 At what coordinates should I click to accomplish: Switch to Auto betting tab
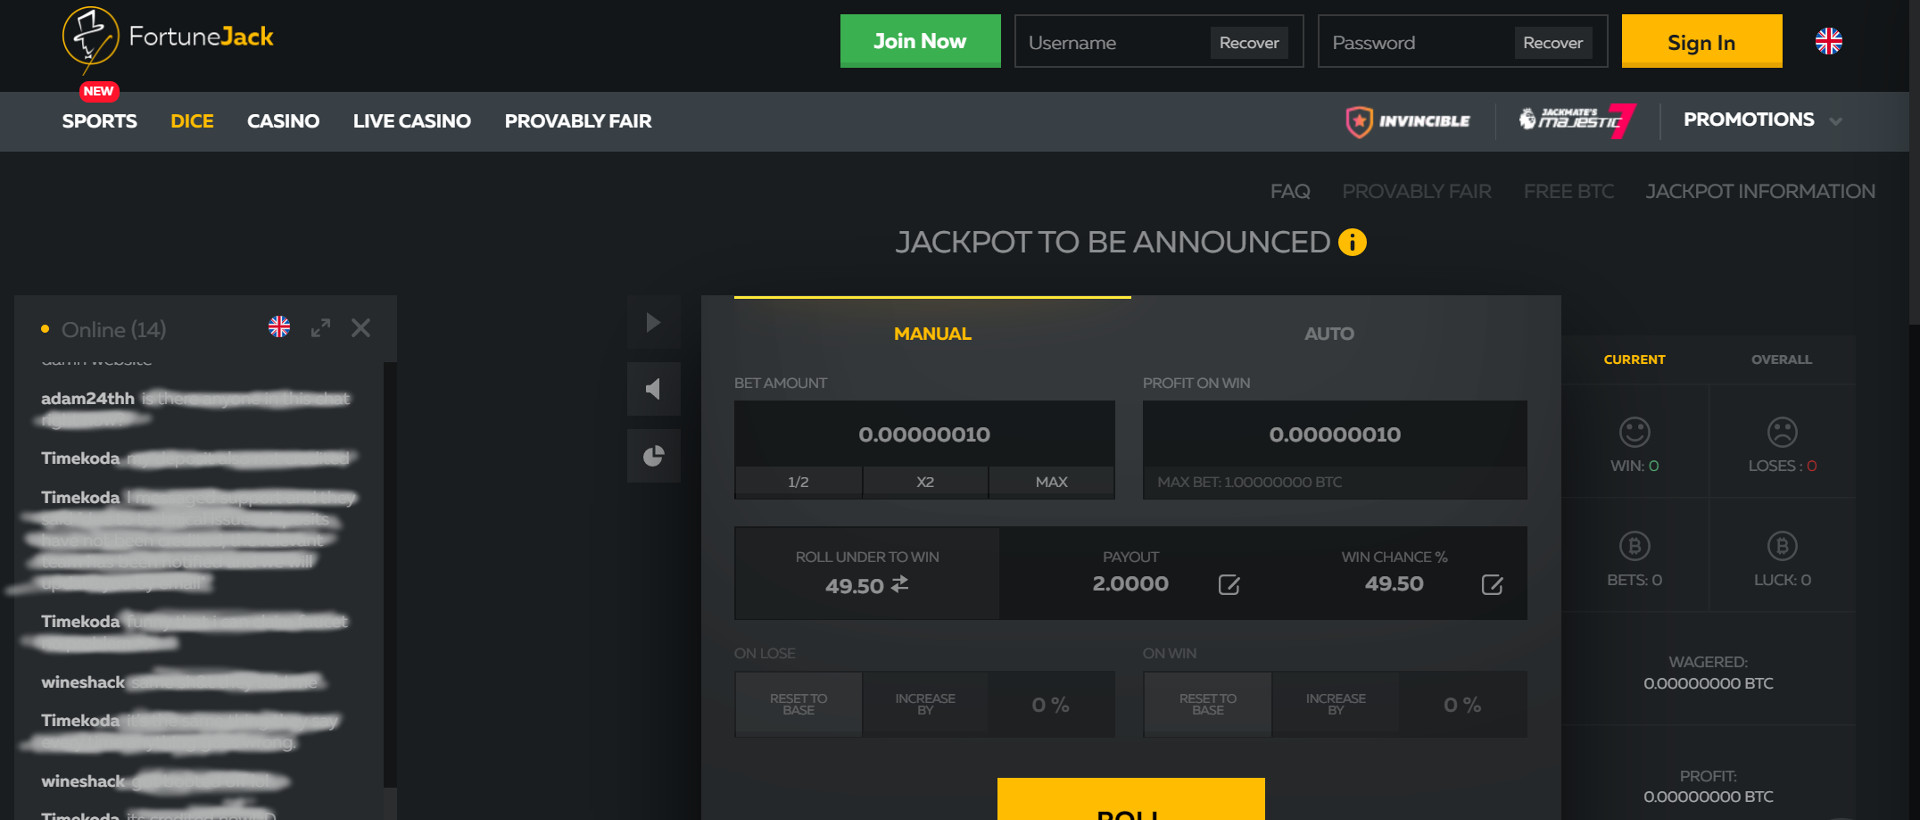(1328, 333)
